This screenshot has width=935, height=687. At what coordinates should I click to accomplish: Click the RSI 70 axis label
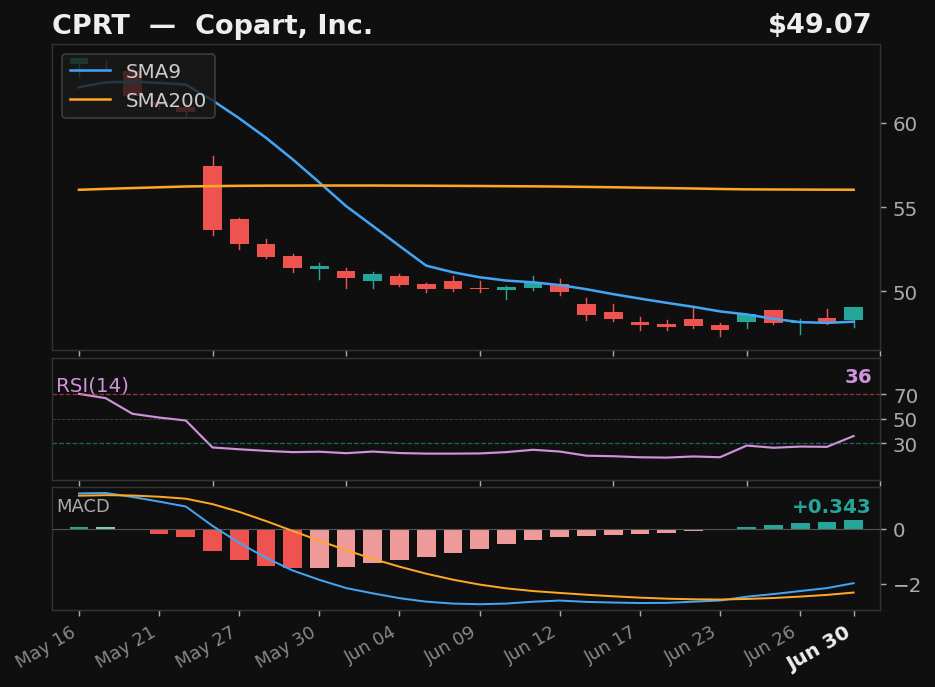(x=905, y=395)
